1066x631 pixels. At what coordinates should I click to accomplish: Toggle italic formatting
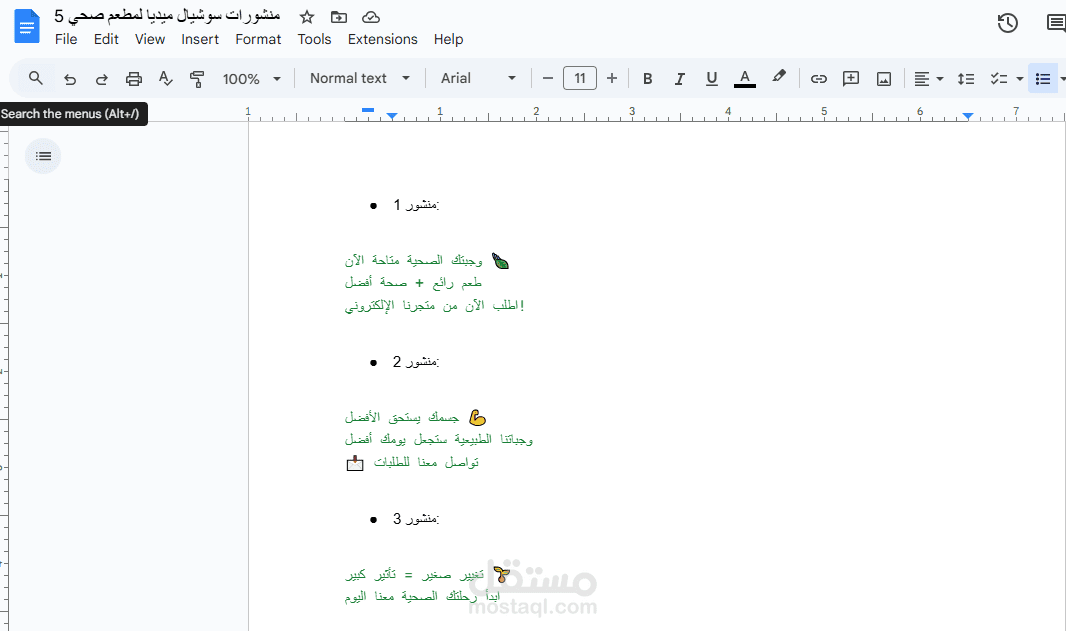(679, 79)
